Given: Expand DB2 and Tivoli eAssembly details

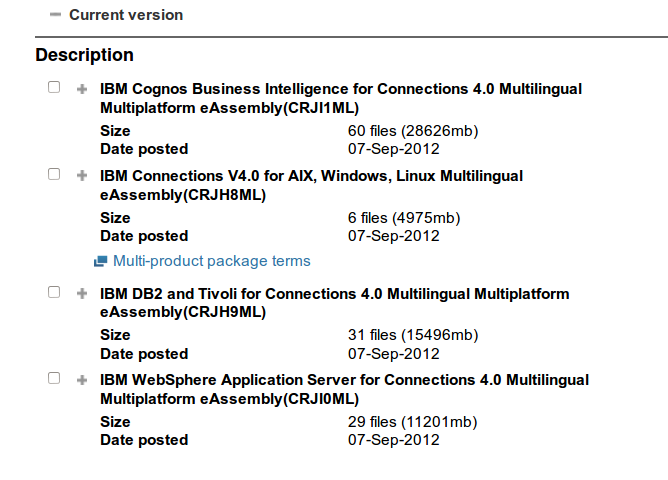Looking at the screenshot, I should point(82,293).
